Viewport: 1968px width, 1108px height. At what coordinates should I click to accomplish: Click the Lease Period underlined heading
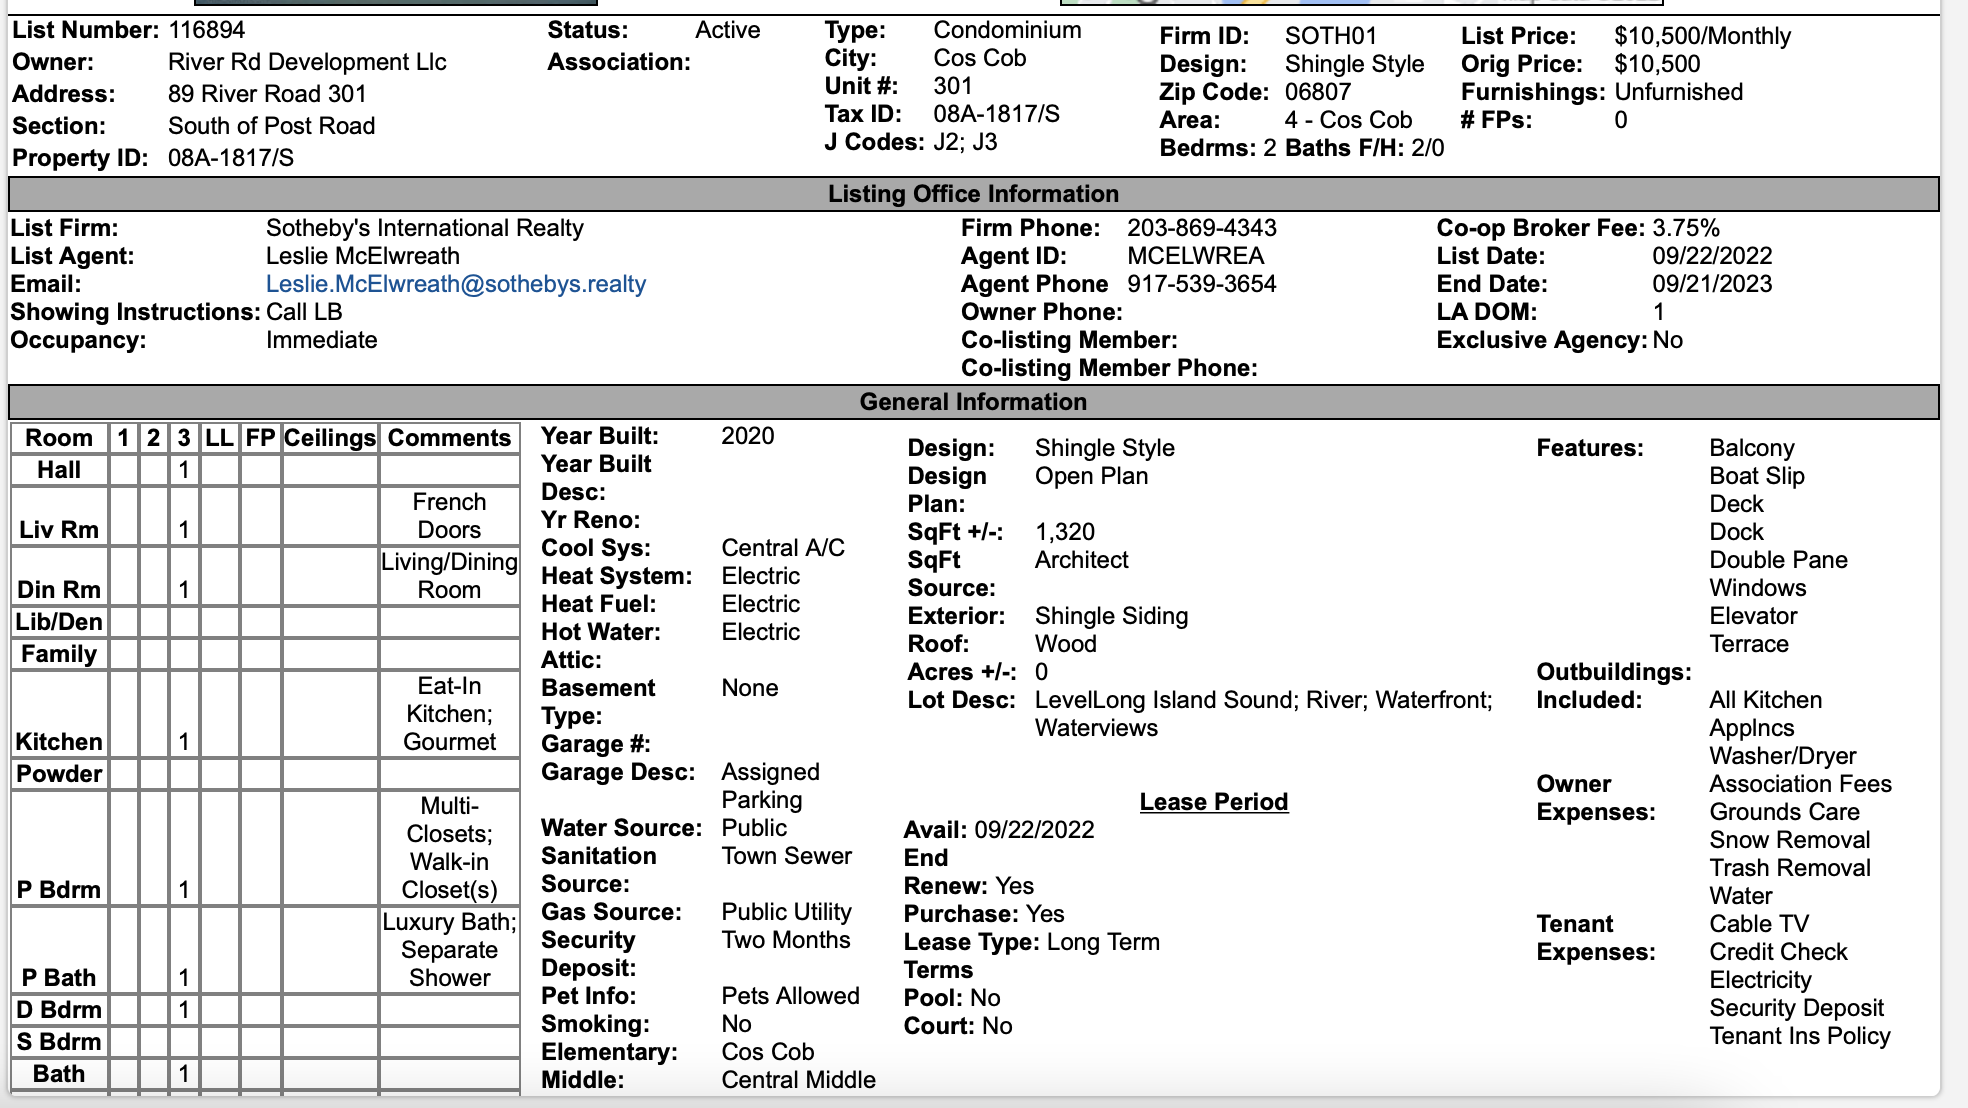point(1213,802)
